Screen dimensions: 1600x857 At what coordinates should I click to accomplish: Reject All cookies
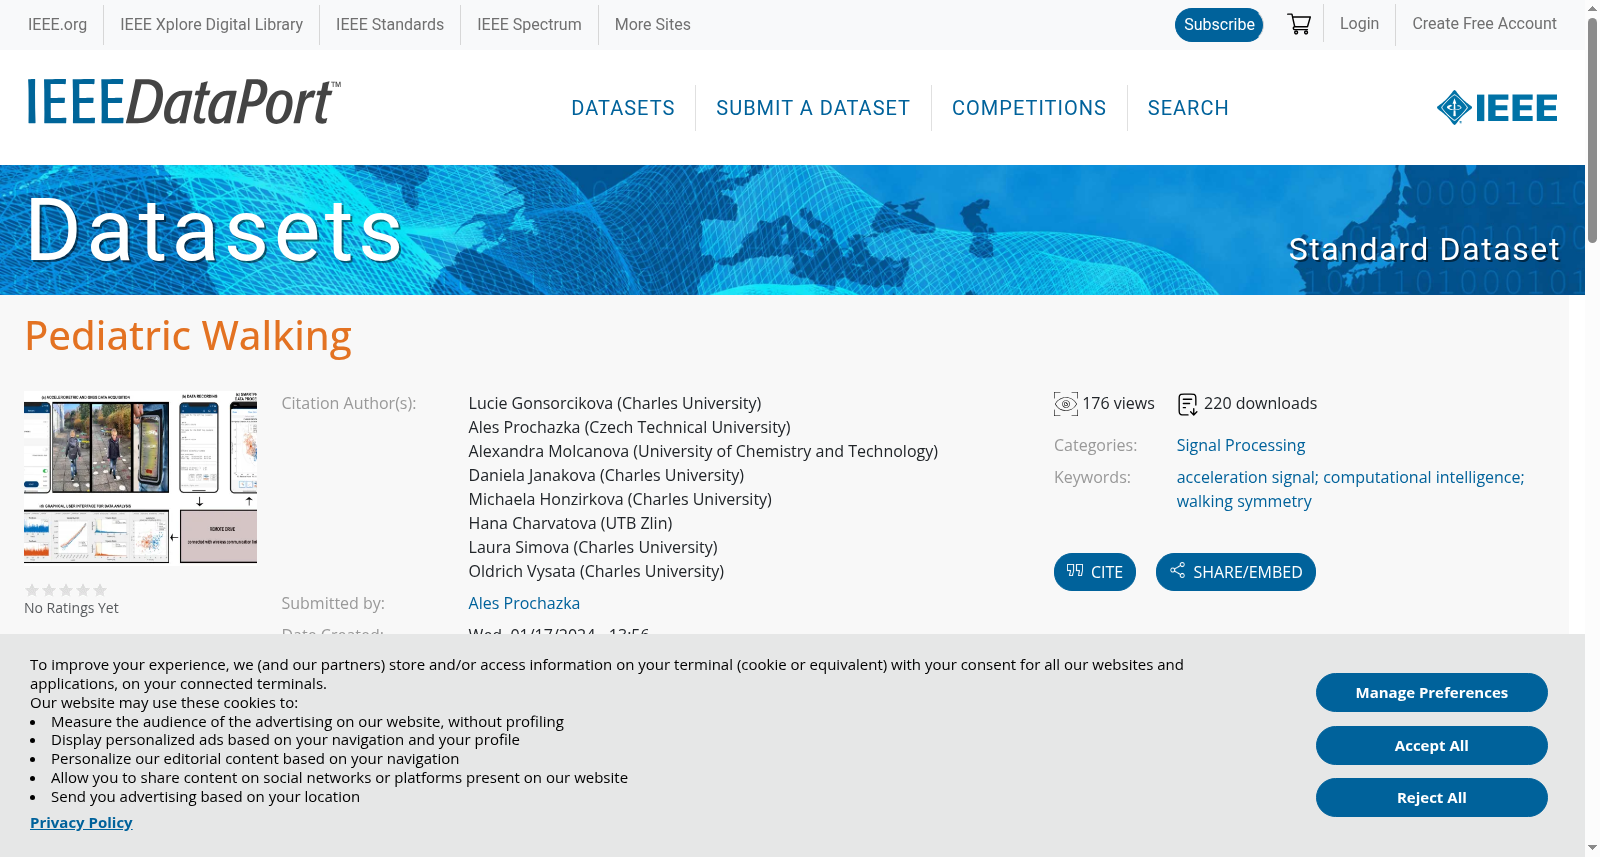1432,798
